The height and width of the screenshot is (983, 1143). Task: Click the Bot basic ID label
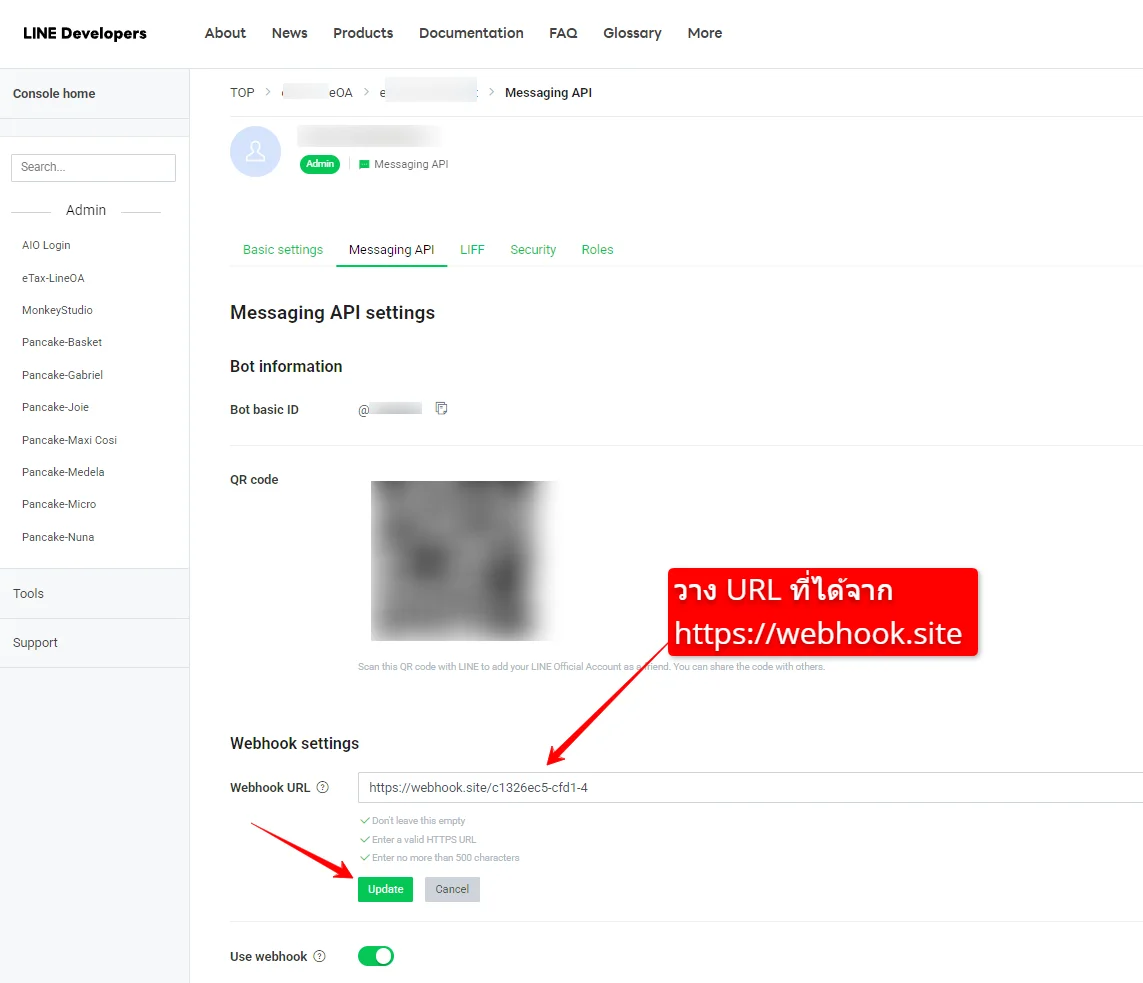(264, 410)
